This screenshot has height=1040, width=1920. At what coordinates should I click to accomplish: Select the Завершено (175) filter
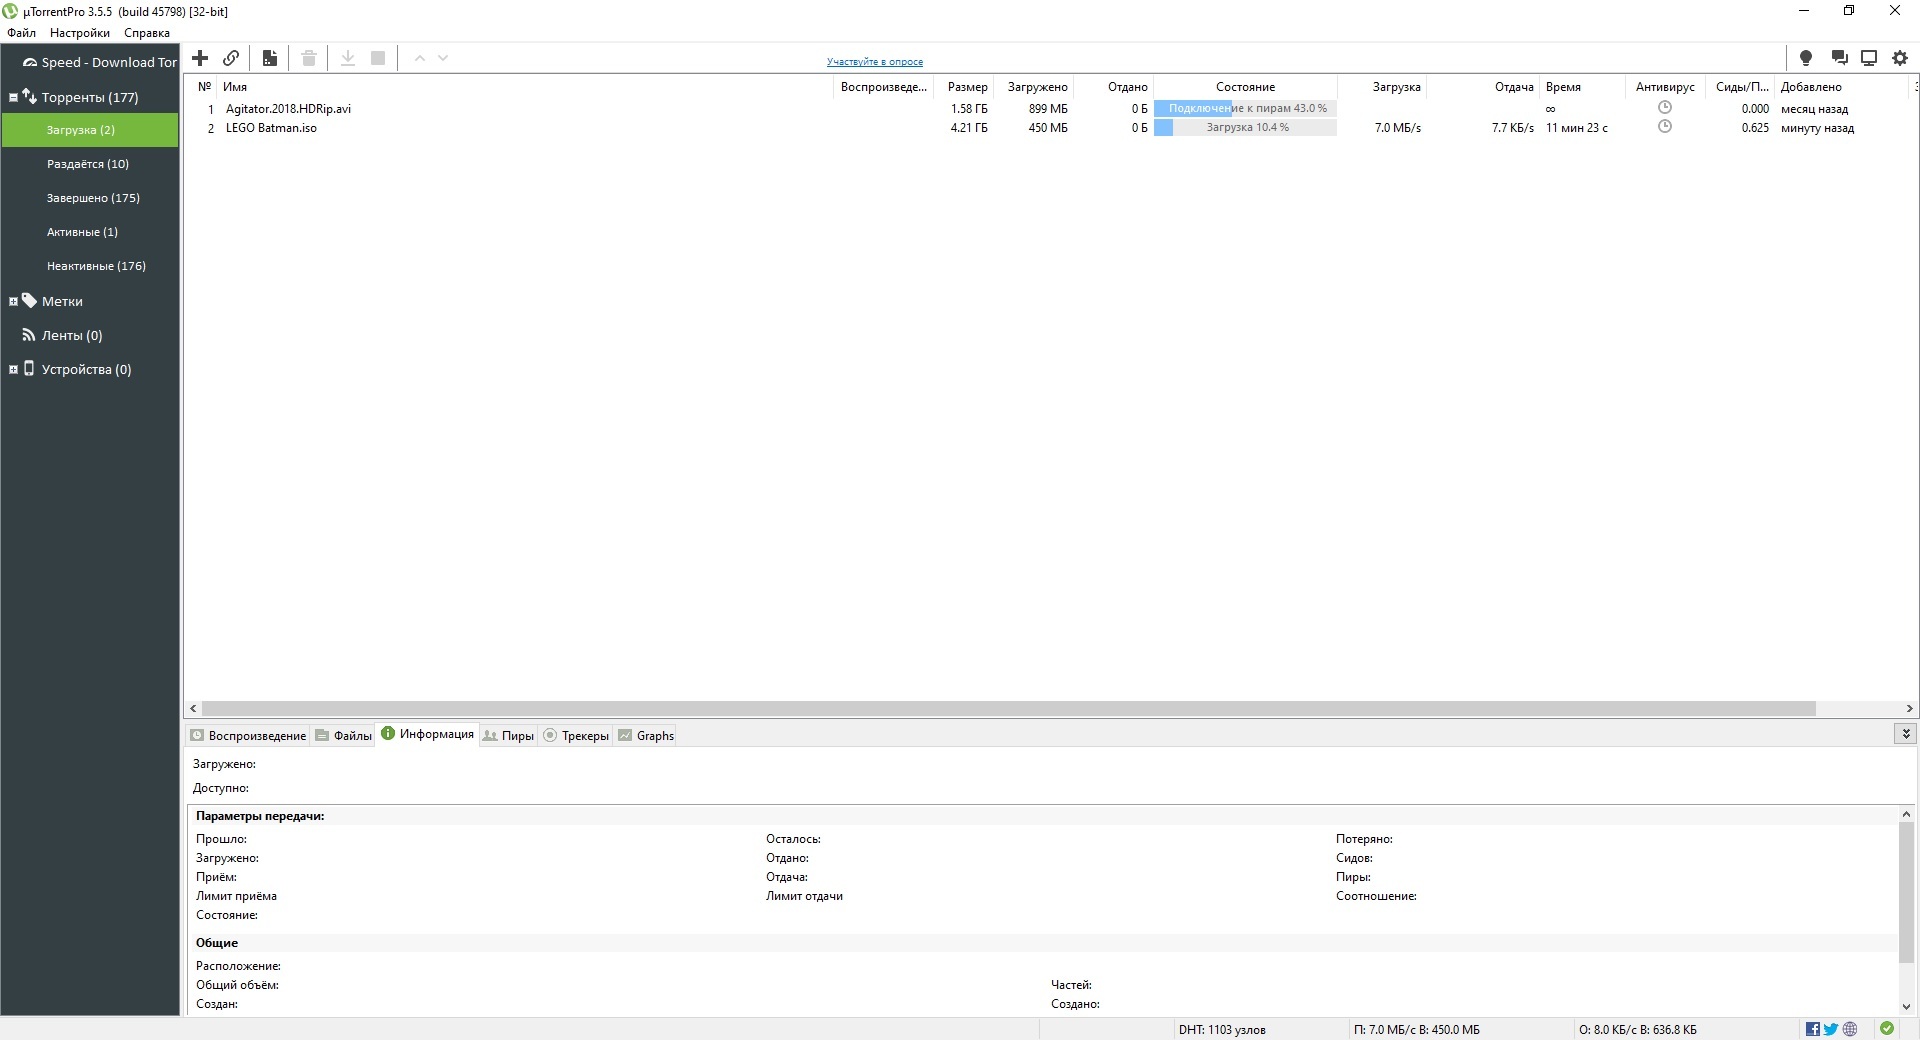tap(93, 198)
